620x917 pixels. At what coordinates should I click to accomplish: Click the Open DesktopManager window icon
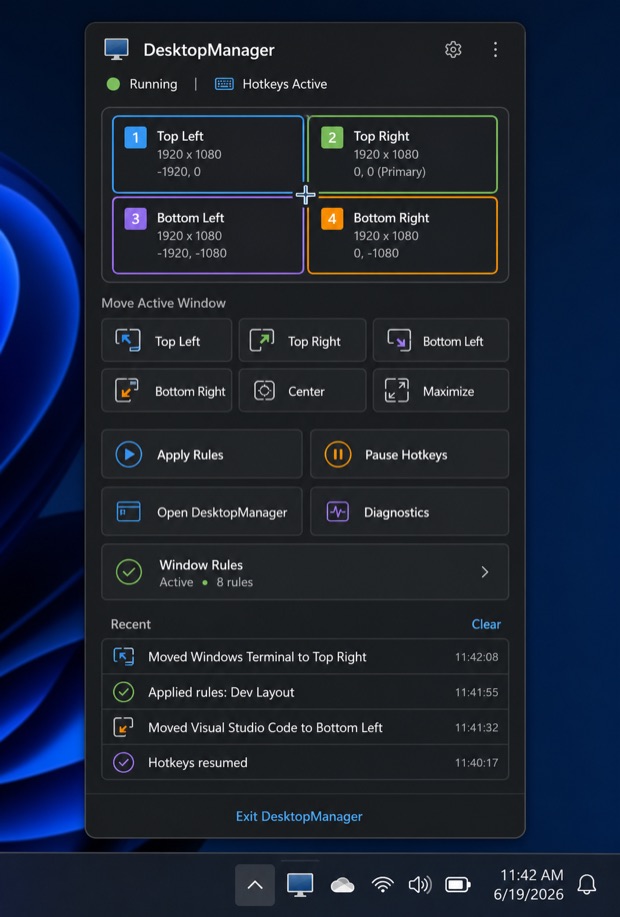tap(129, 512)
